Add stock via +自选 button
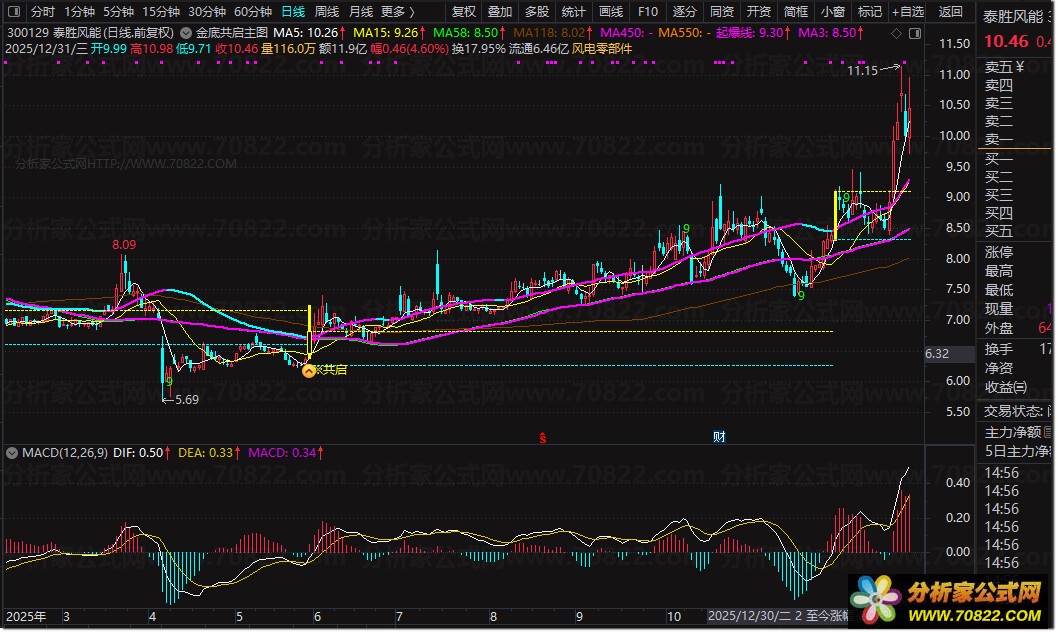 [x=906, y=12]
